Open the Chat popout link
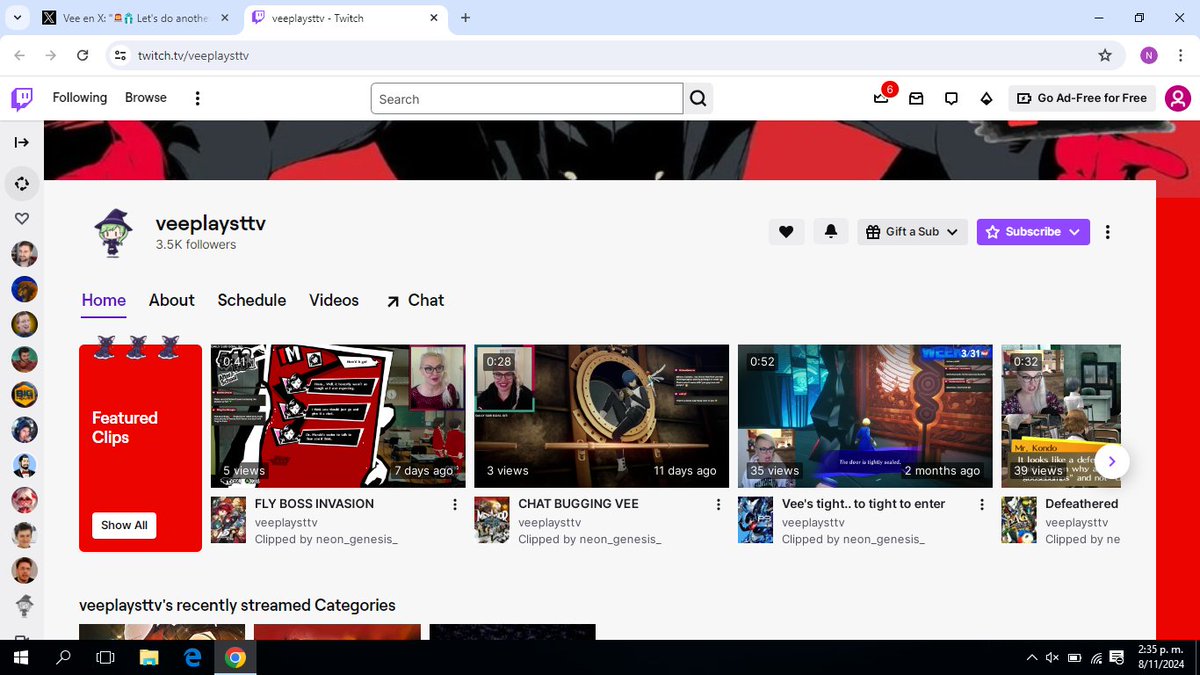This screenshot has width=1200, height=675. pyautogui.click(x=415, y=300)
